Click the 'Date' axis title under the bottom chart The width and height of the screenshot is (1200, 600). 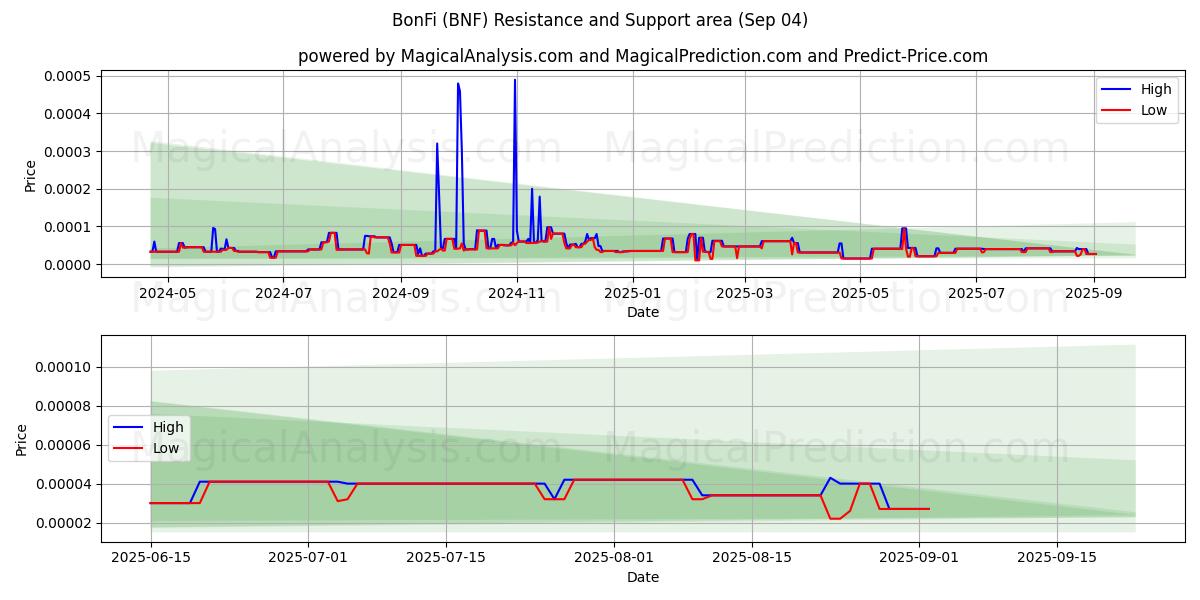coord(643,577)
